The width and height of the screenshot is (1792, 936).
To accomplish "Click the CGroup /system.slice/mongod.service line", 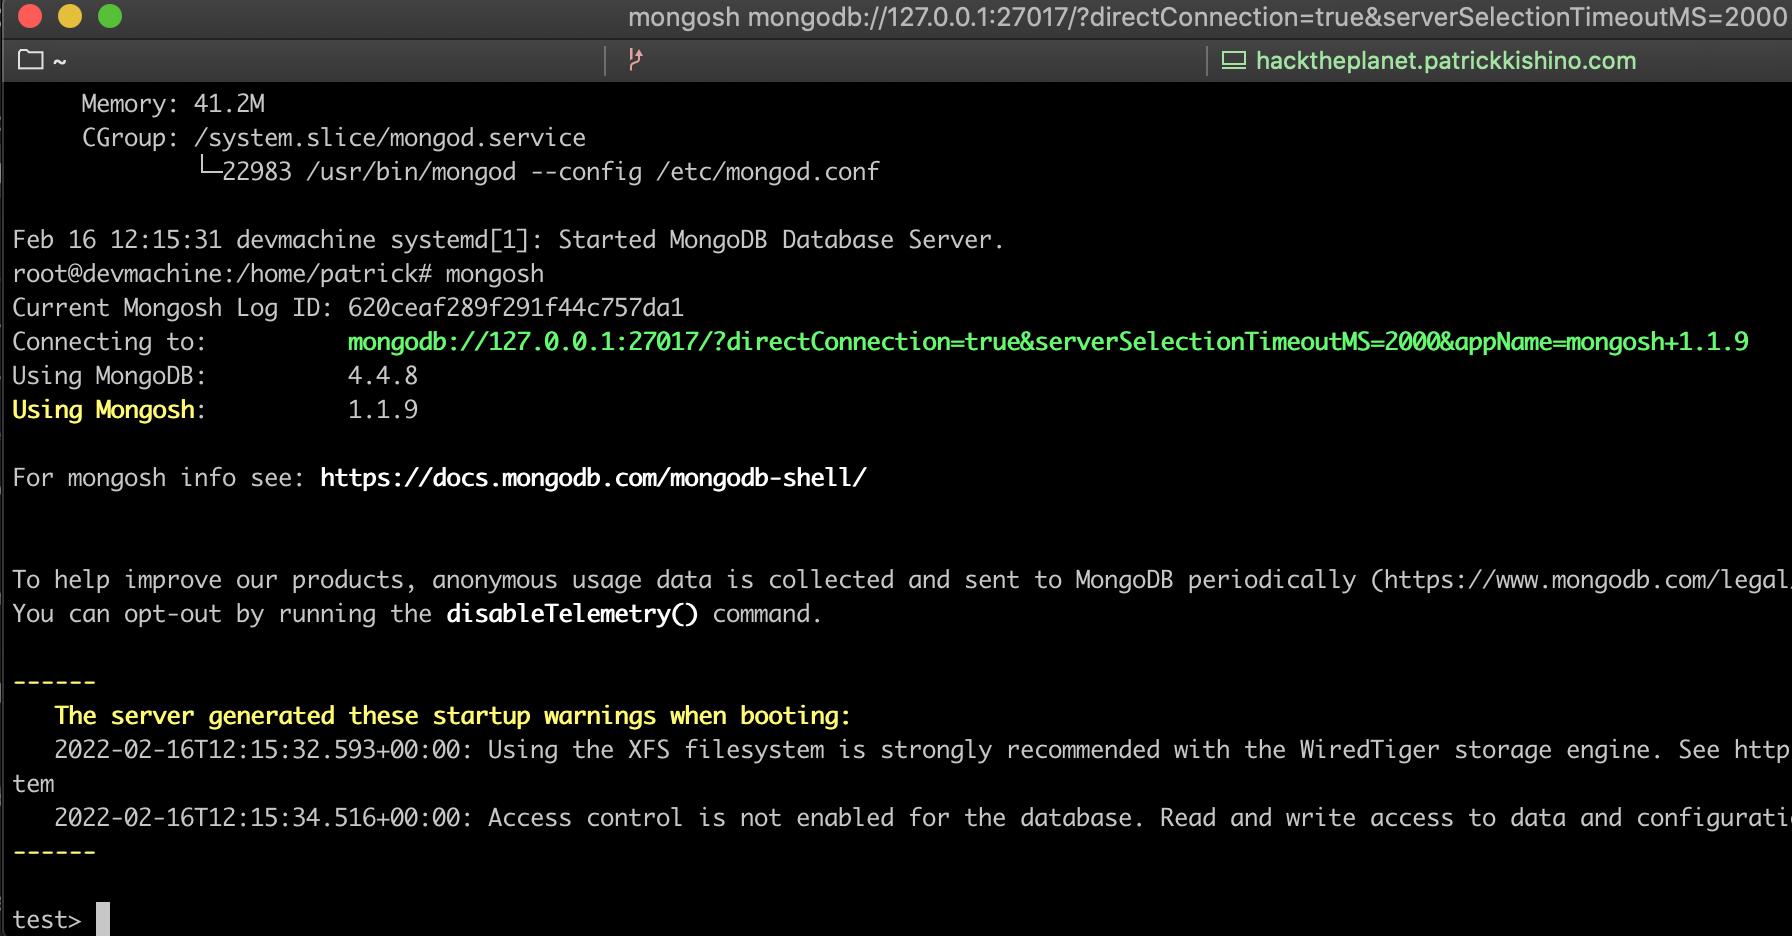I will (x=334, y=137).
